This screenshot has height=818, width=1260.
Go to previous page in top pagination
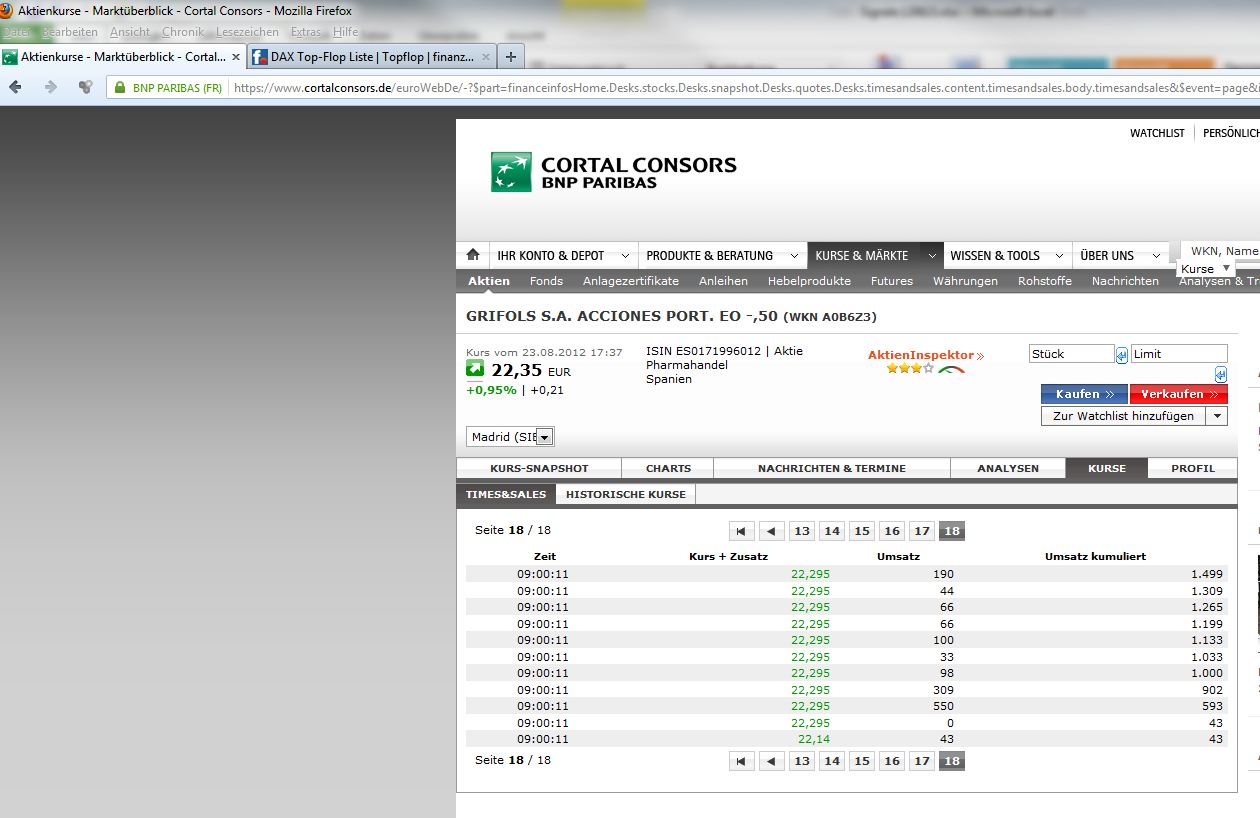click(x=771, y=531)
